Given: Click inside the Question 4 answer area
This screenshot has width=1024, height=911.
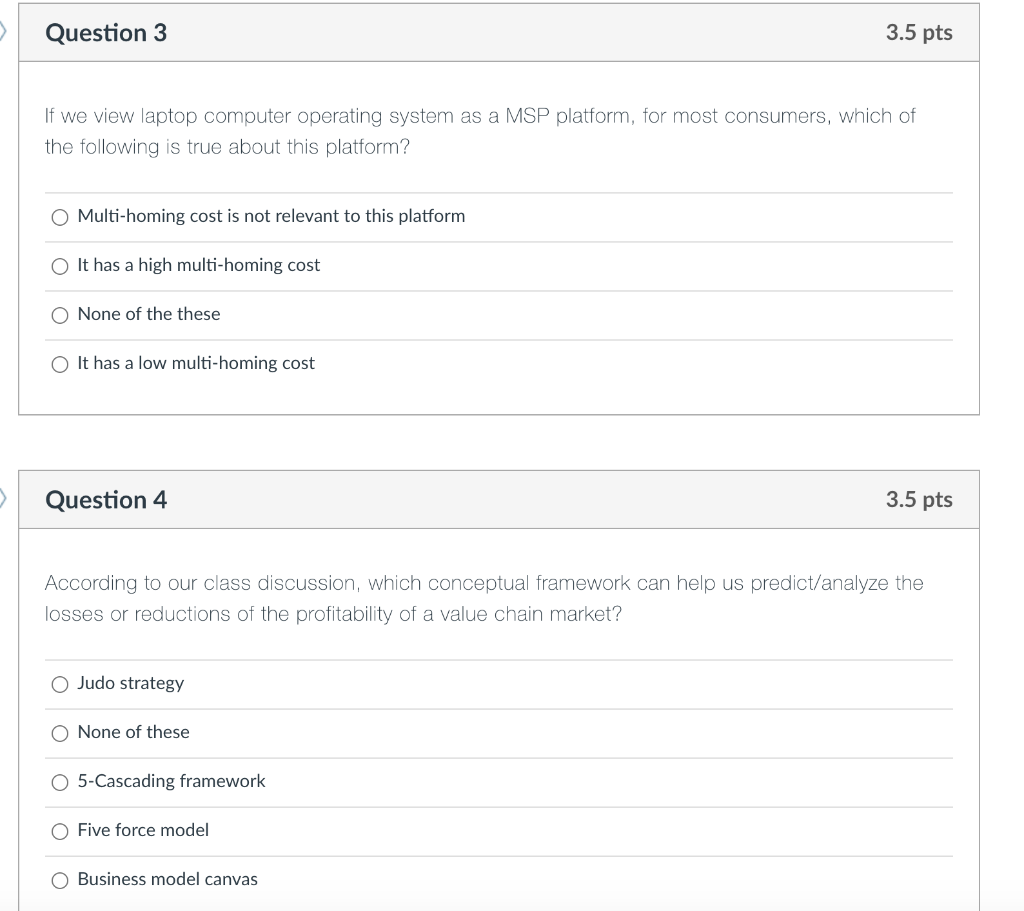Looking at the screenshot, I should pos(500,781).
